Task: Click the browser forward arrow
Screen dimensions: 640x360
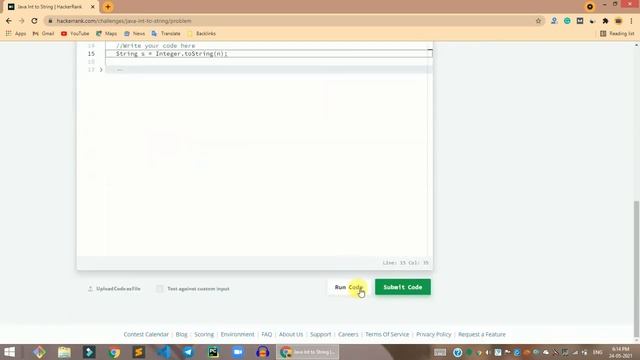Action: tap(21, 21)
